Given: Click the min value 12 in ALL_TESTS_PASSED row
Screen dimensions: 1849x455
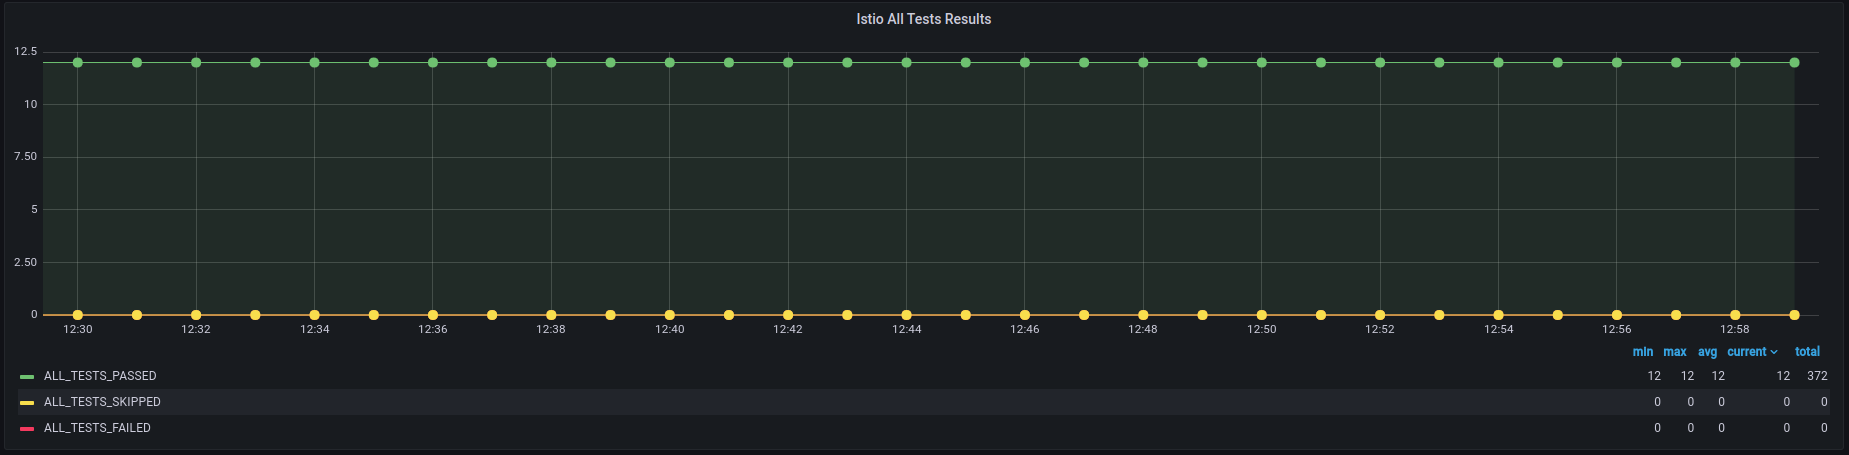Looking at the screenshot, I should (1654, 376).
